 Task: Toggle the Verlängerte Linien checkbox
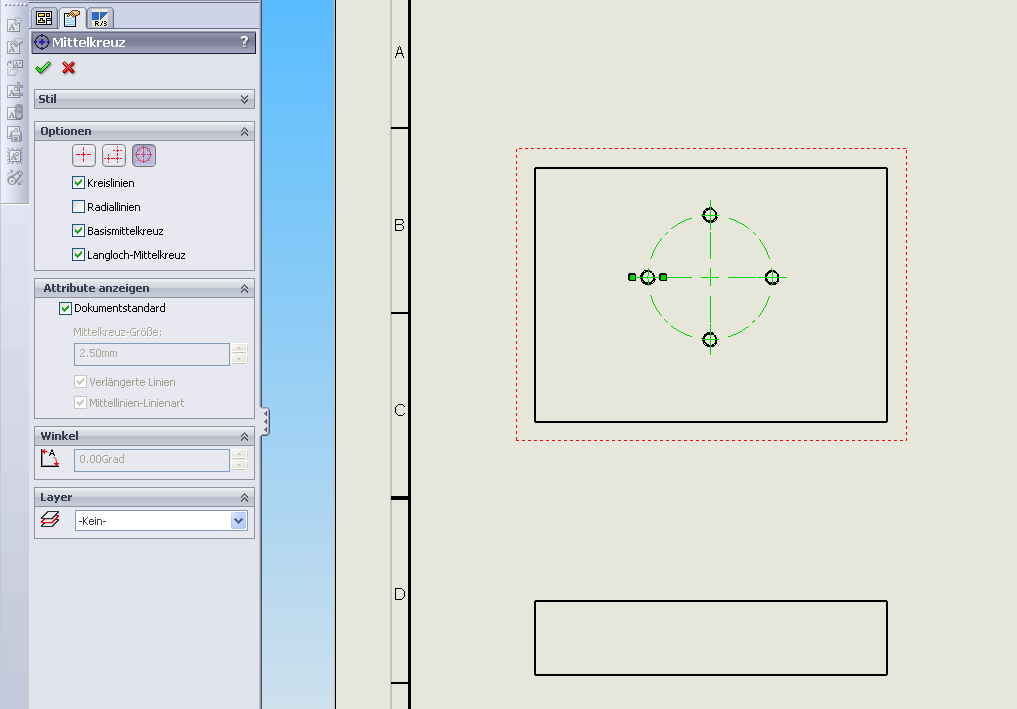pos(80,381)
